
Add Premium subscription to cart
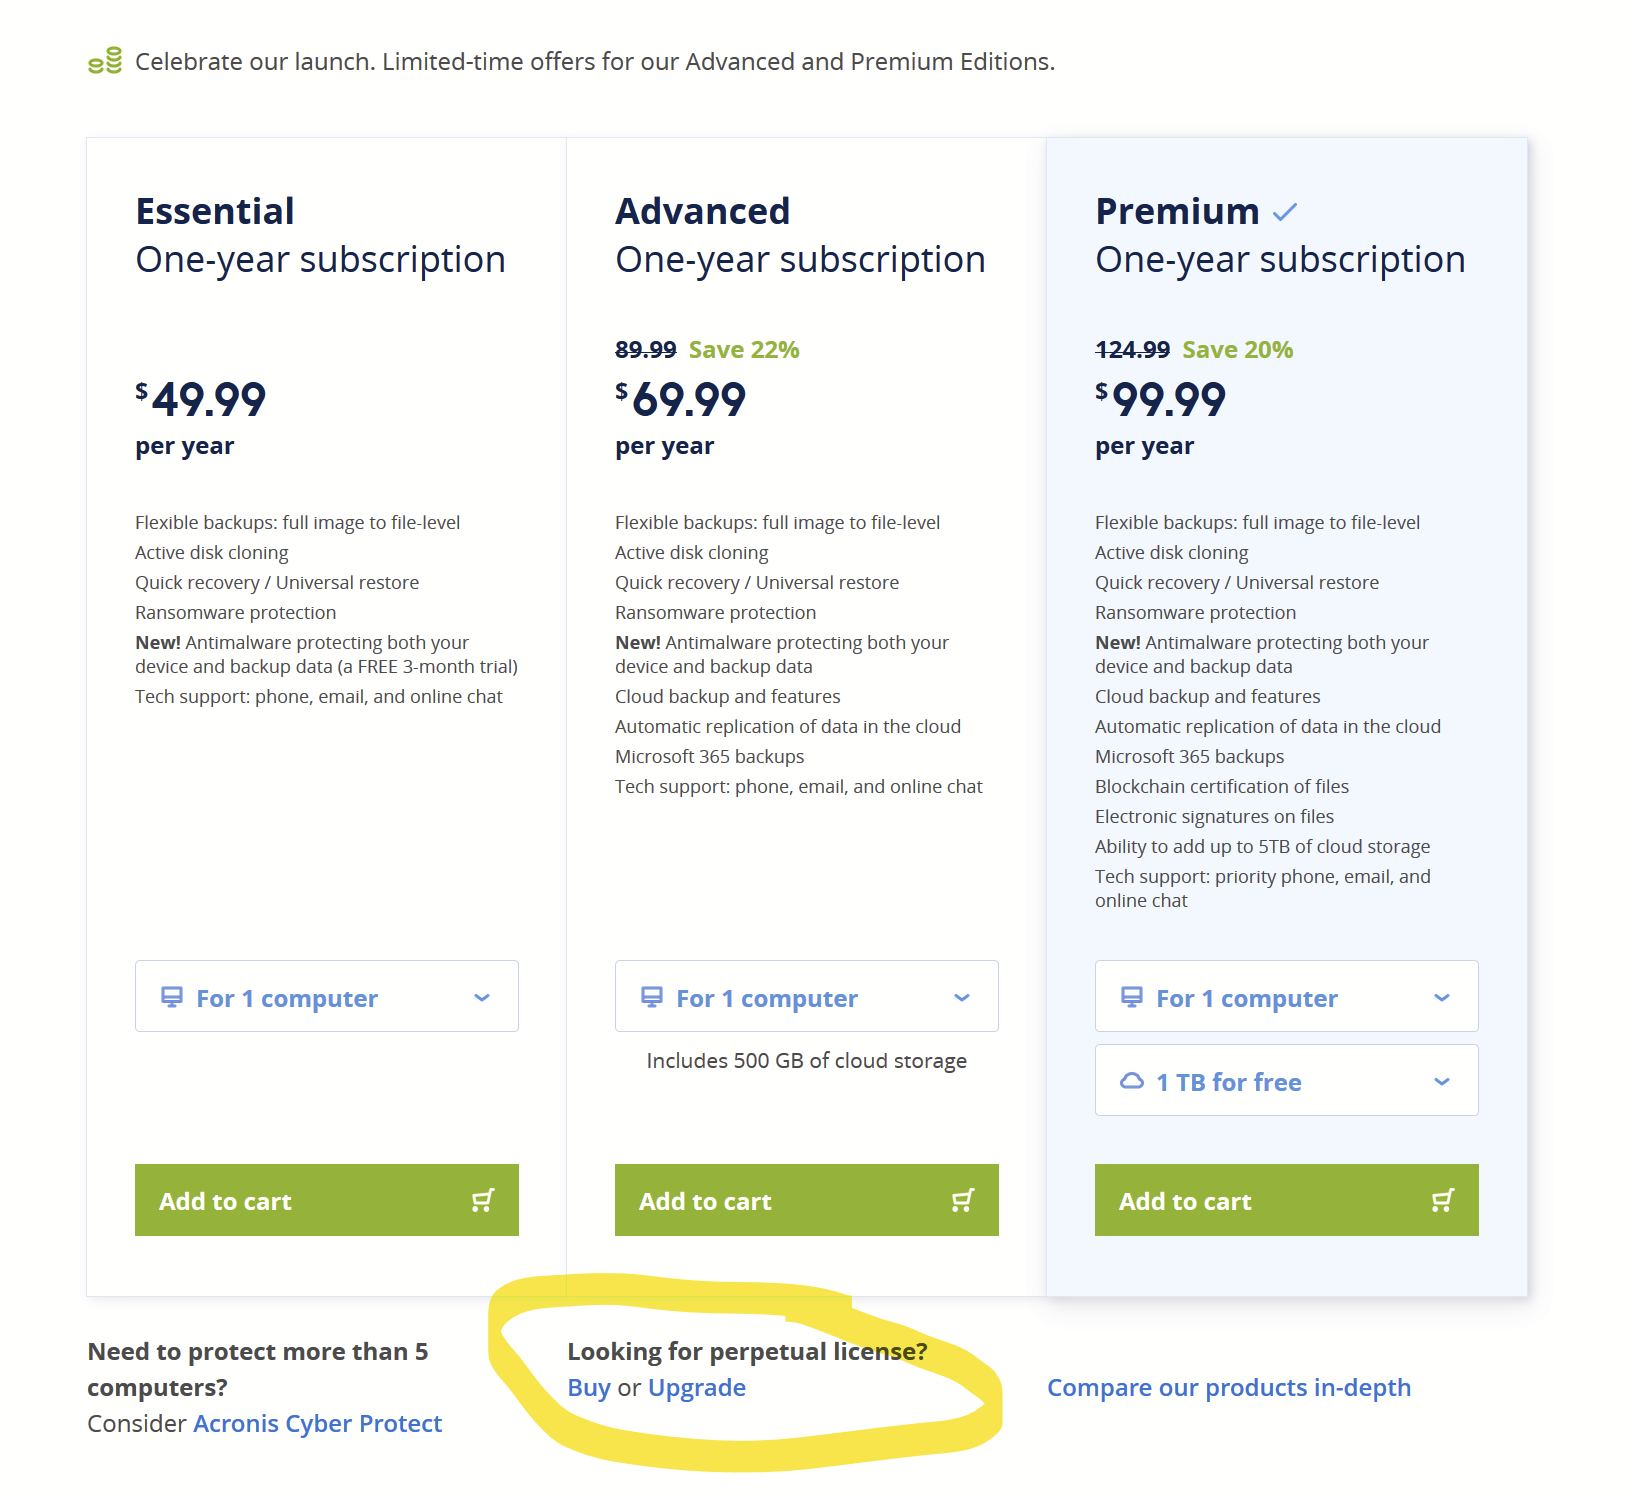1286,1200
